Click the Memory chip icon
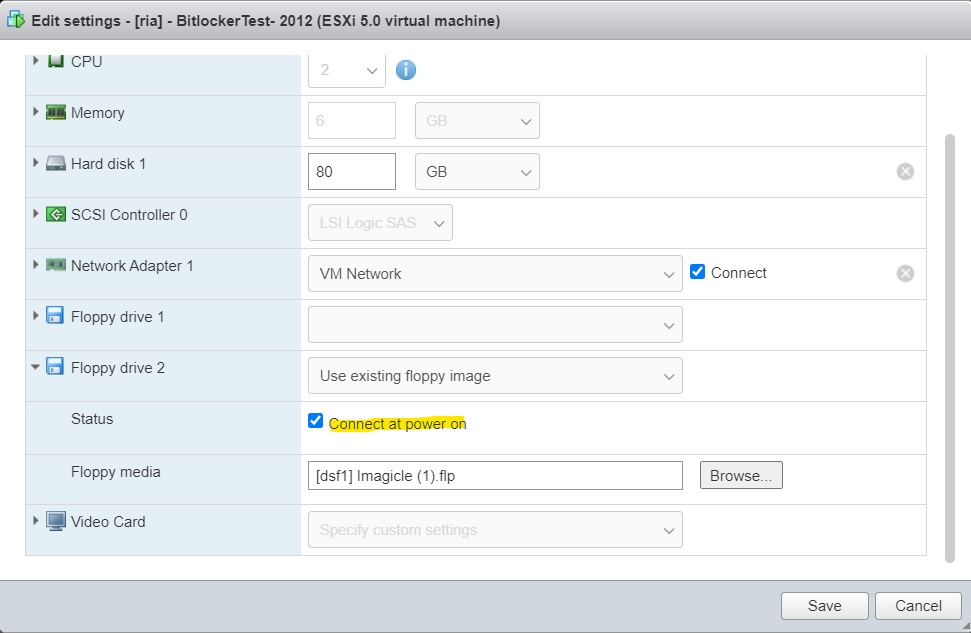Viewport: 971px width, 633px height. coord(56,113)
